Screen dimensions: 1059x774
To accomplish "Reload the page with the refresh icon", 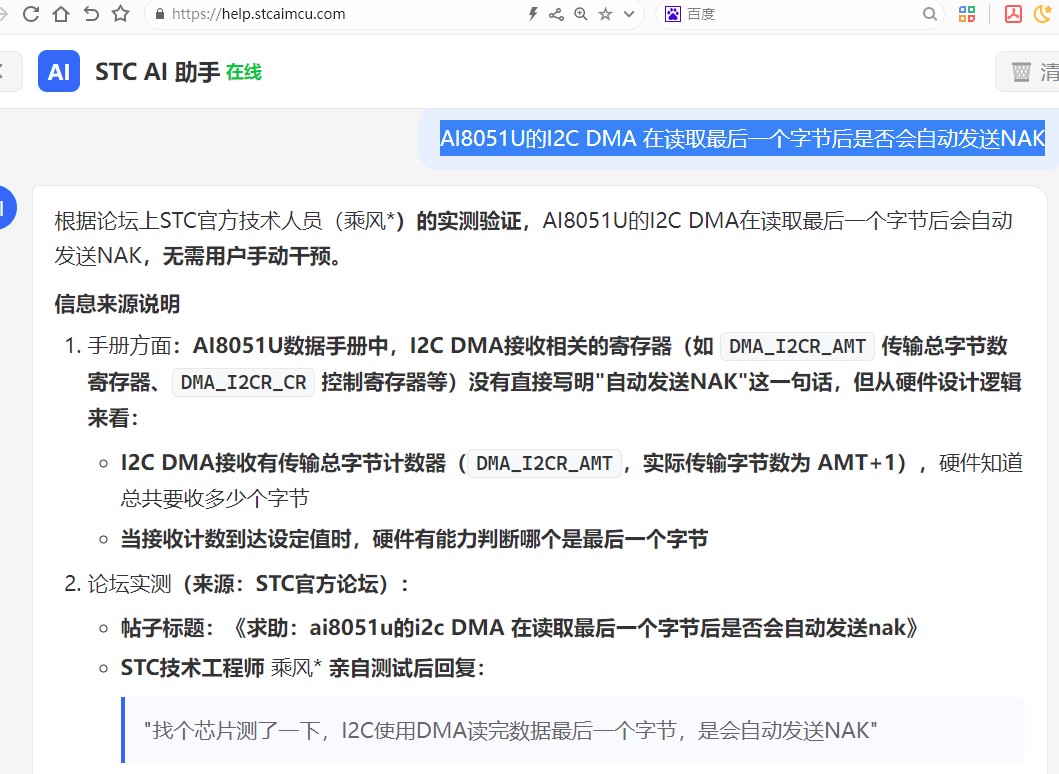I will point(31,14).
